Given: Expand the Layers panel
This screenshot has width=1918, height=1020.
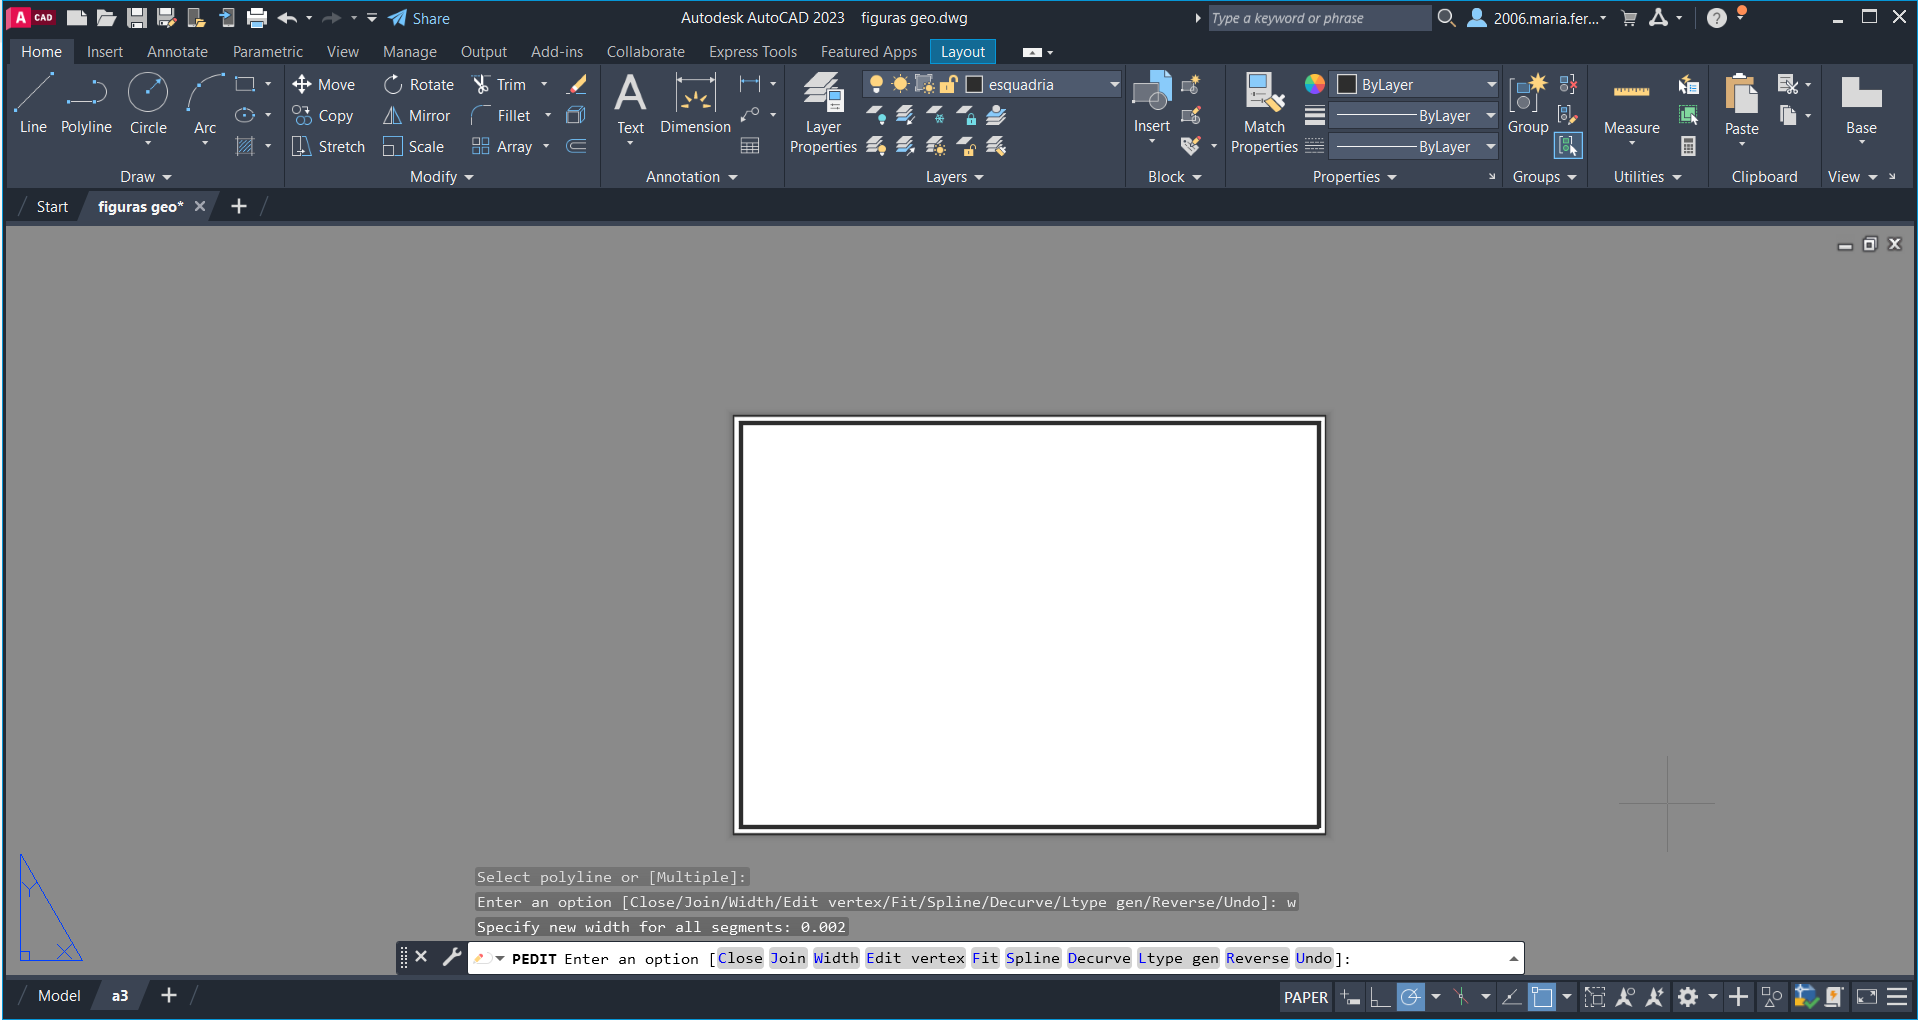Looking at the screenshot, I should click(x=955, y=177).
